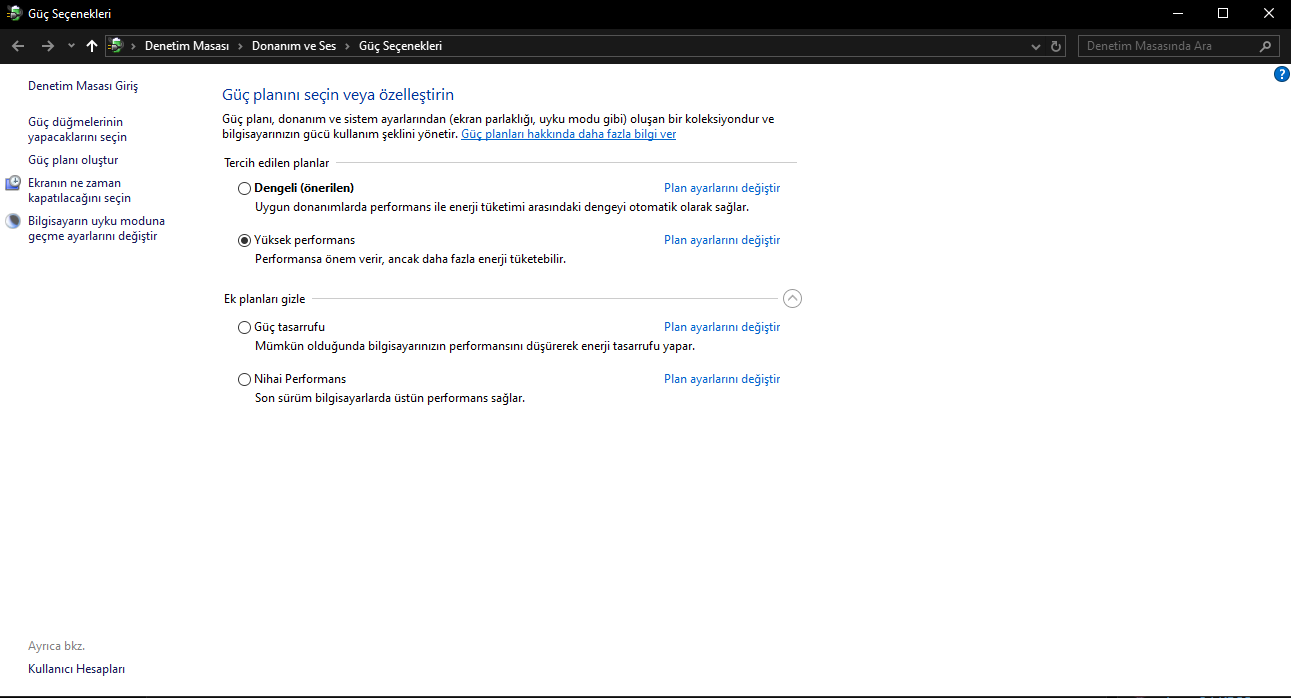This screenshot has width=1291, height=698.
Task: Open Güç planları hakkında daha fazla bilgi link
Action: [x=568, y=134]
